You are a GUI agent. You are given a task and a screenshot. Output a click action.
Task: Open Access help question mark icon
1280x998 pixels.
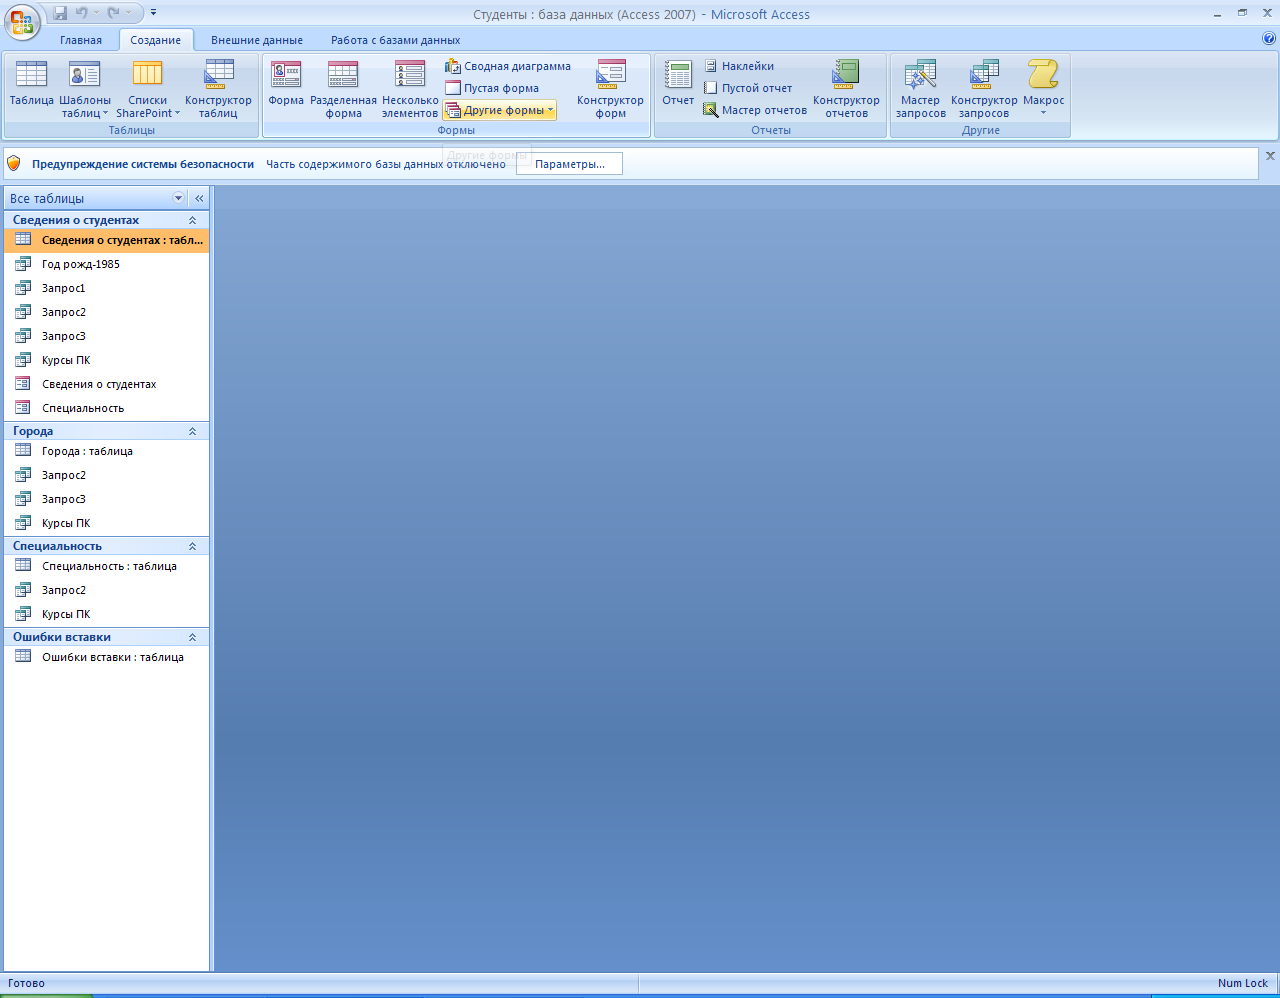click(1269, 39)
